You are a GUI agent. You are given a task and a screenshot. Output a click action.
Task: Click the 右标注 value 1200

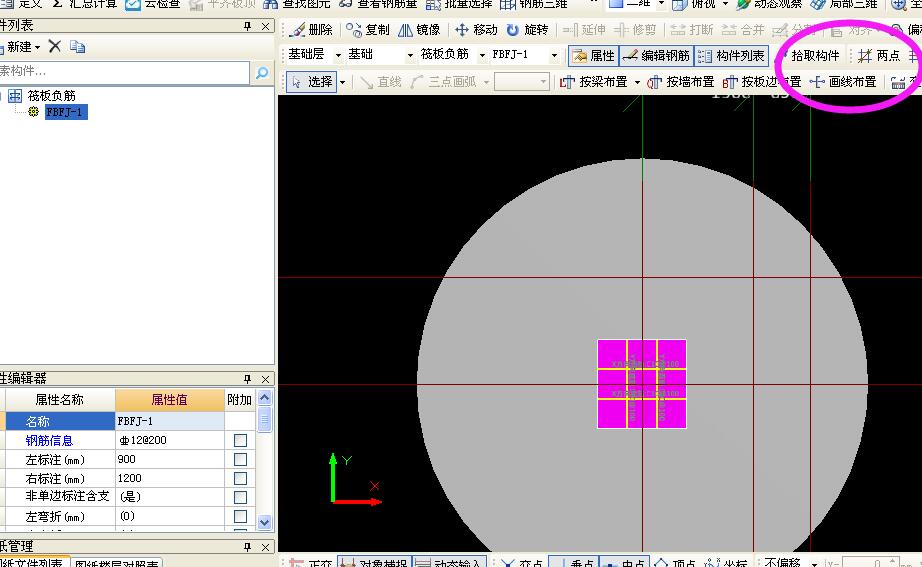(x=169, y=478)
